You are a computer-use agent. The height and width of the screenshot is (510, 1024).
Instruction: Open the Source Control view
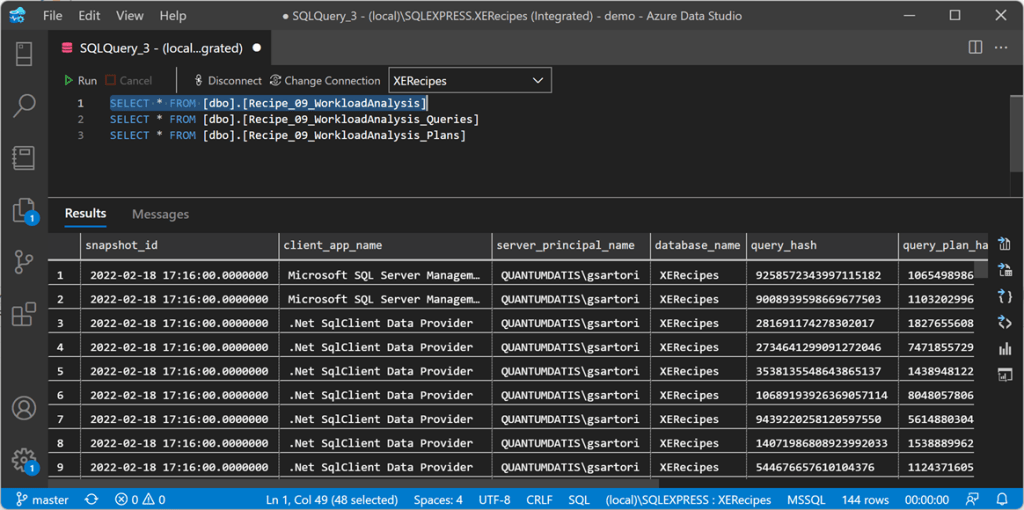24,262
